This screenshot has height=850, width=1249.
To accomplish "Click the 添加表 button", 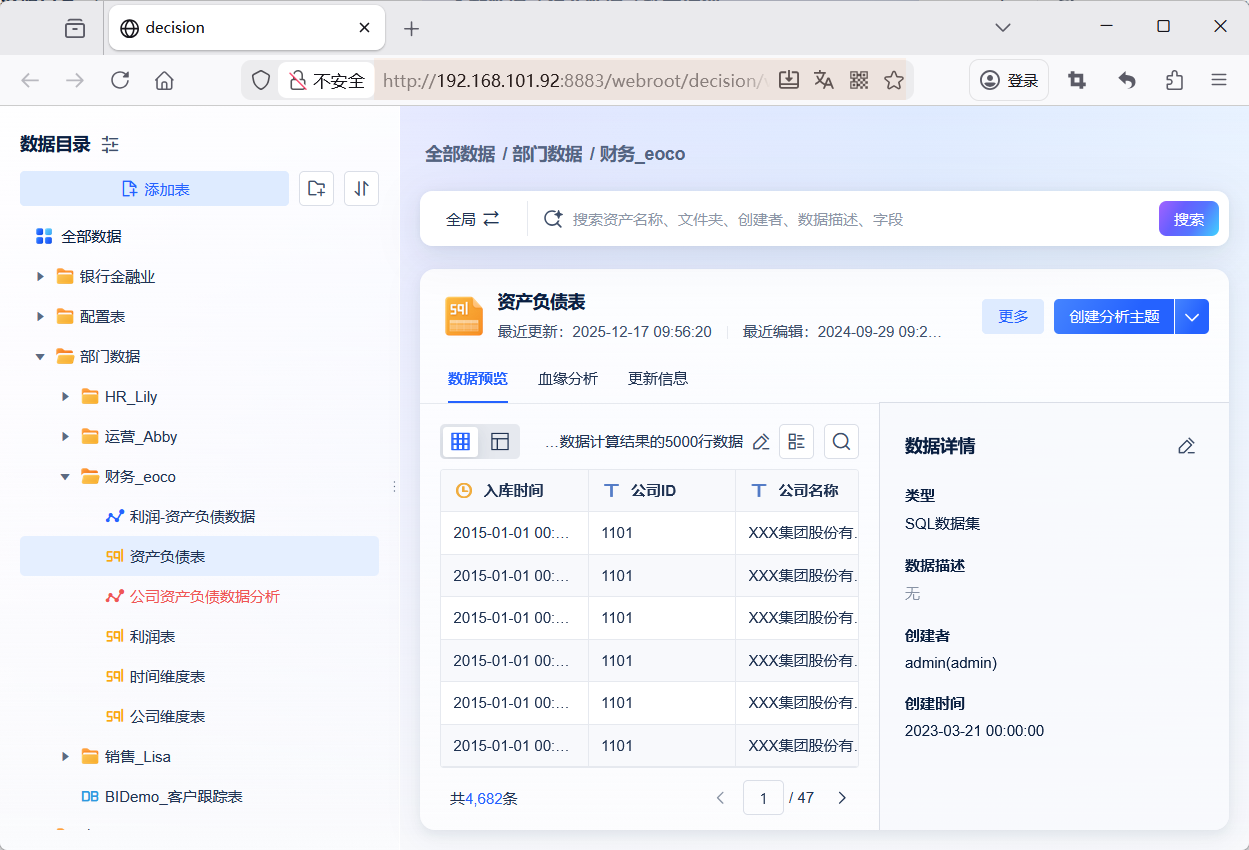I will 154,188.
